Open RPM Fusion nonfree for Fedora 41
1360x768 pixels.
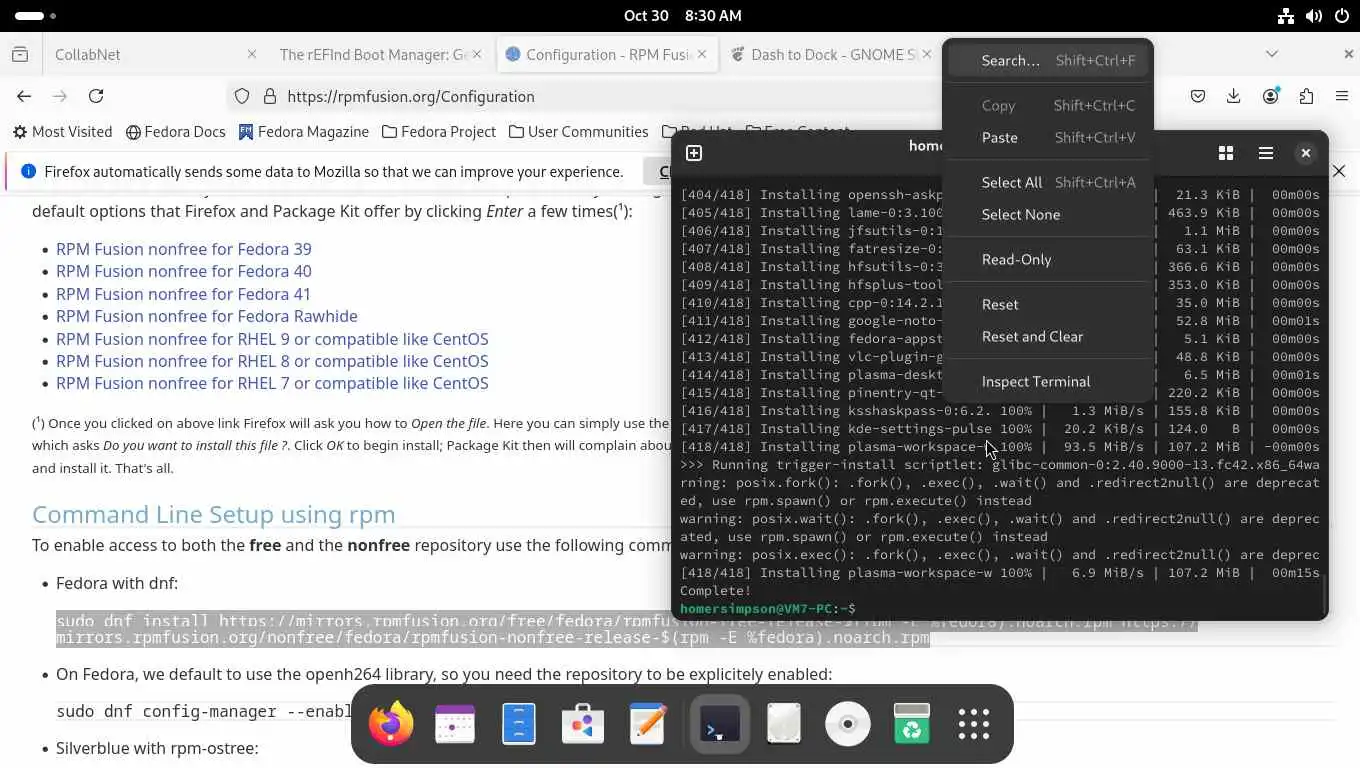tap(183, 294)
